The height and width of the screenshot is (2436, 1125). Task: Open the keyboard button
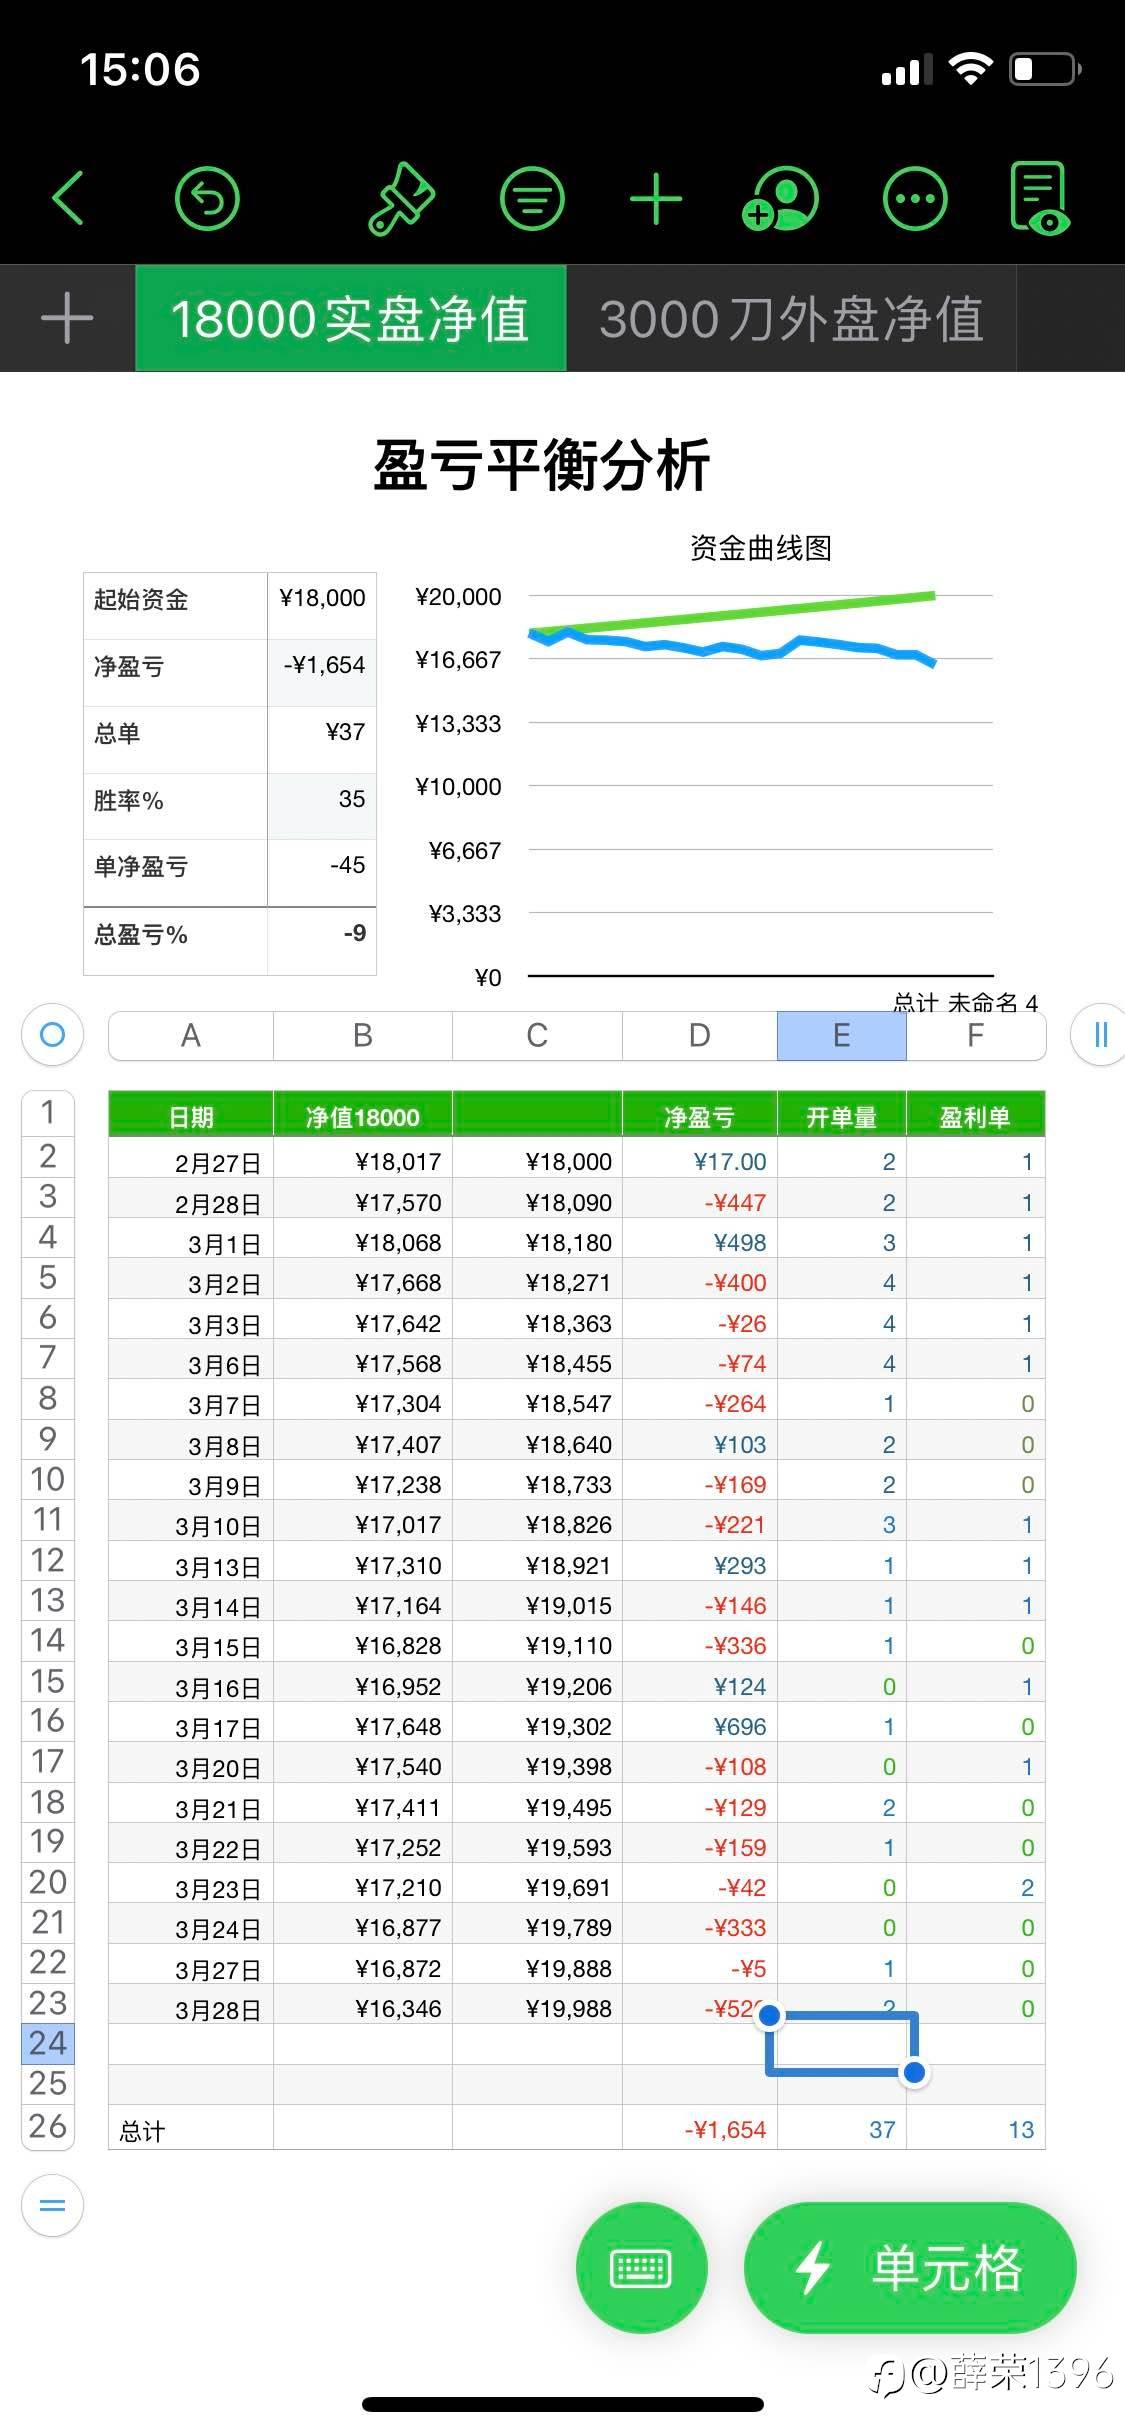[x=641, y=2268]
